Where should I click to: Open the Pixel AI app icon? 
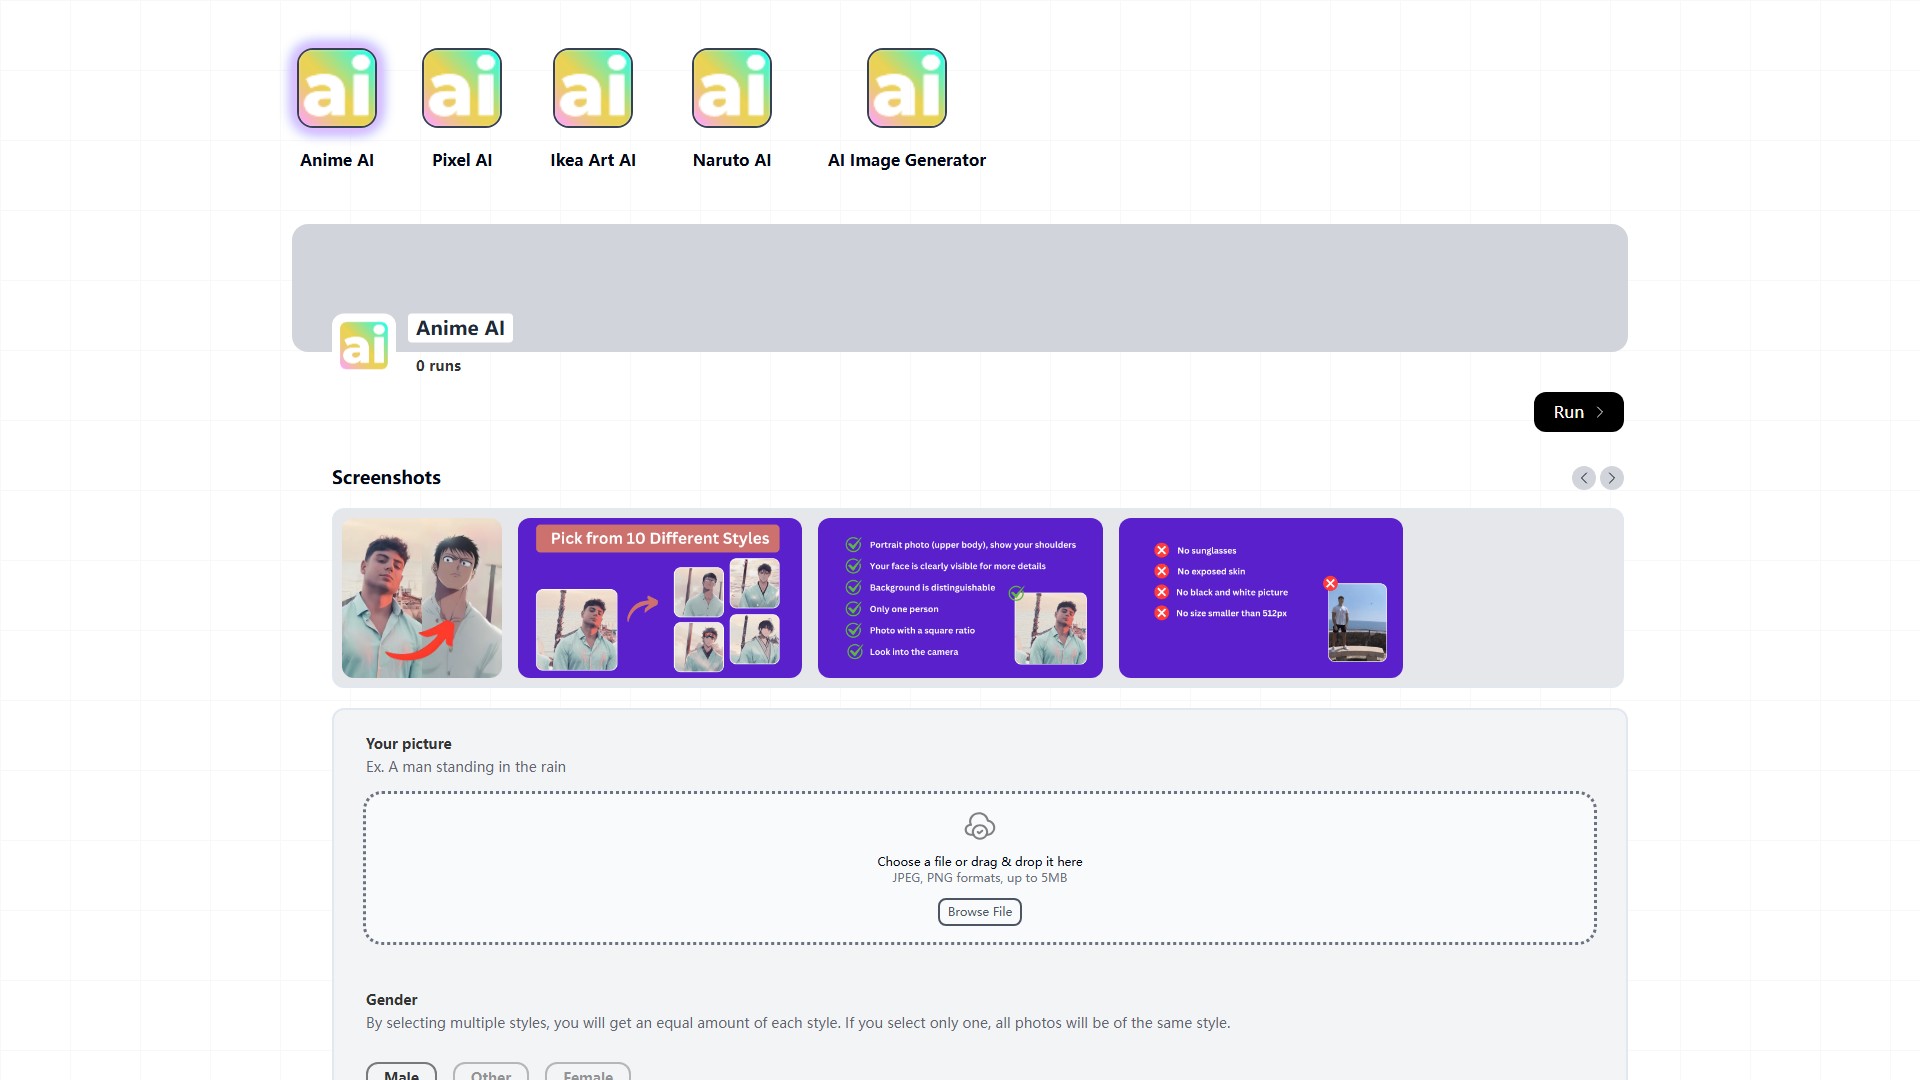462,88
